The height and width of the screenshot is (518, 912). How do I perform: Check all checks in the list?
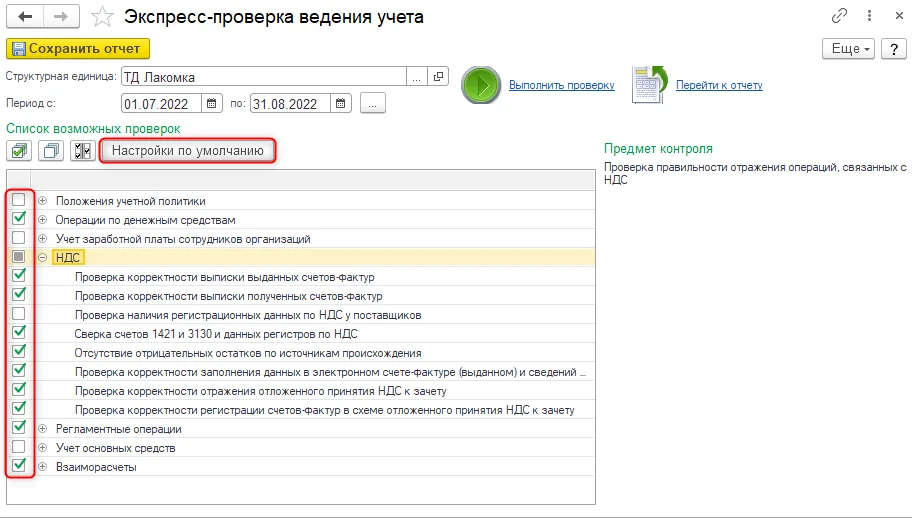(x=19, y=151)
